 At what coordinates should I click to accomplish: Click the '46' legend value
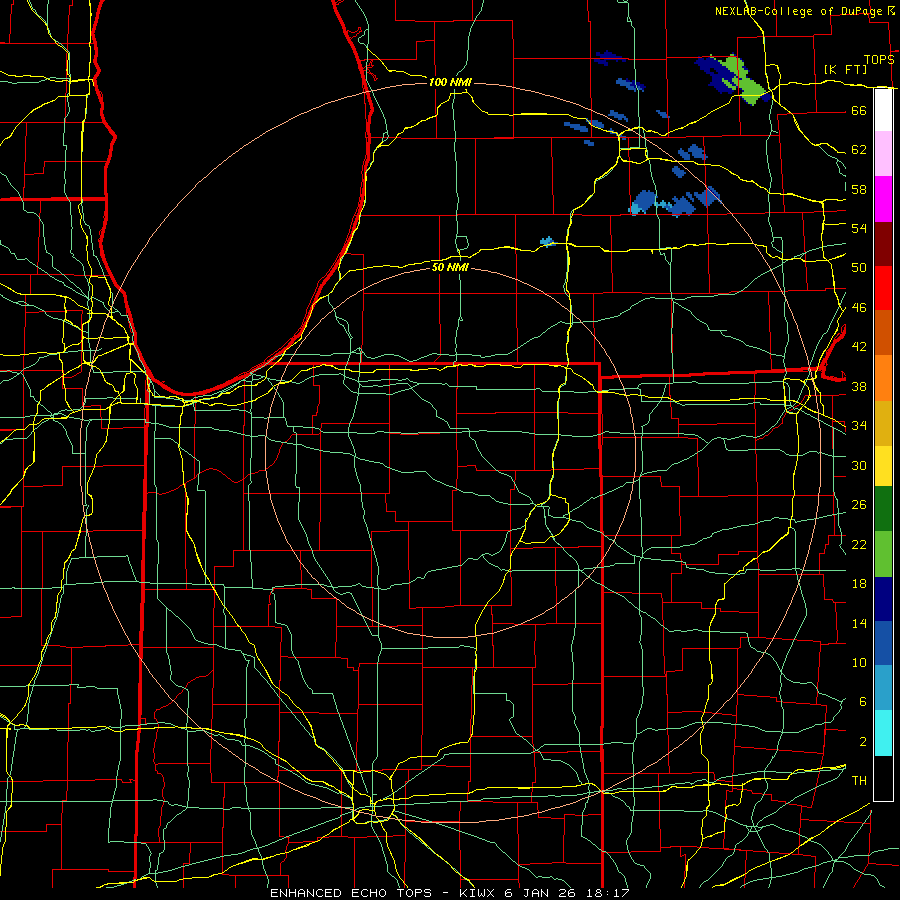[859, 308]
